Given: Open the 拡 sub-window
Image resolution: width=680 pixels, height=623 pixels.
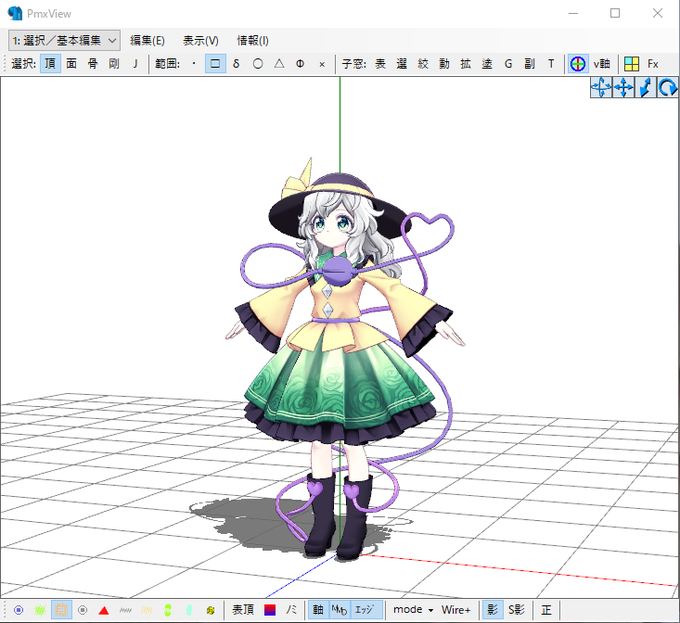Looking at the screenshot, I should coord(465,64).
